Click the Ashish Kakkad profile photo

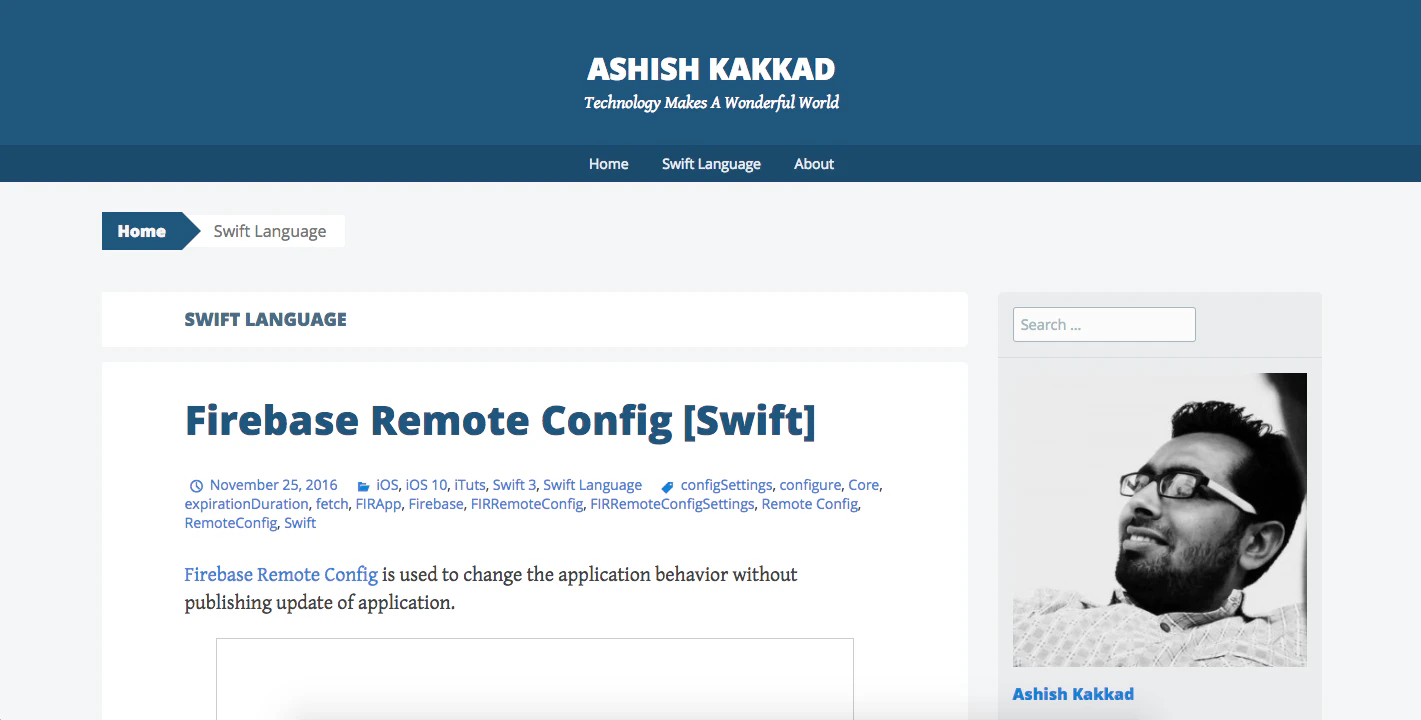pos(1159,519)
